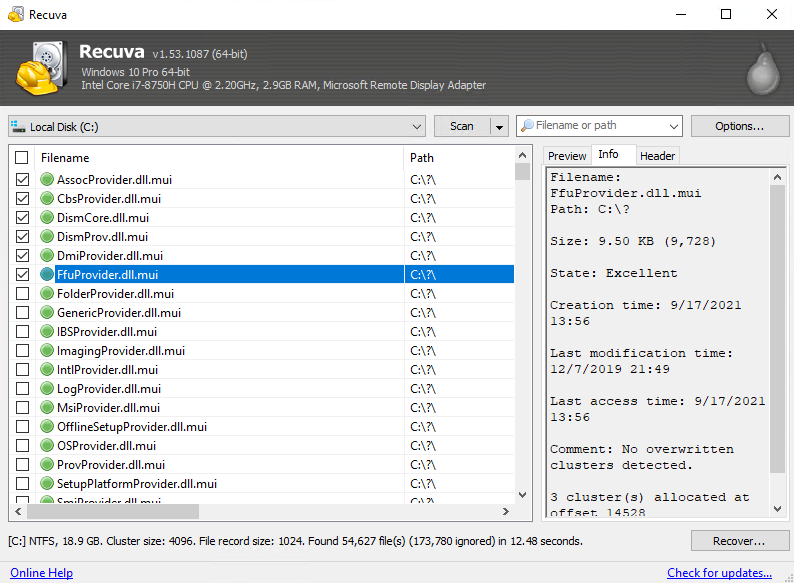Image resolution: width=794 pixels, height=583 pixels.
Task: Click the Info panel scroll-down arrow
Action: (777, 509)
